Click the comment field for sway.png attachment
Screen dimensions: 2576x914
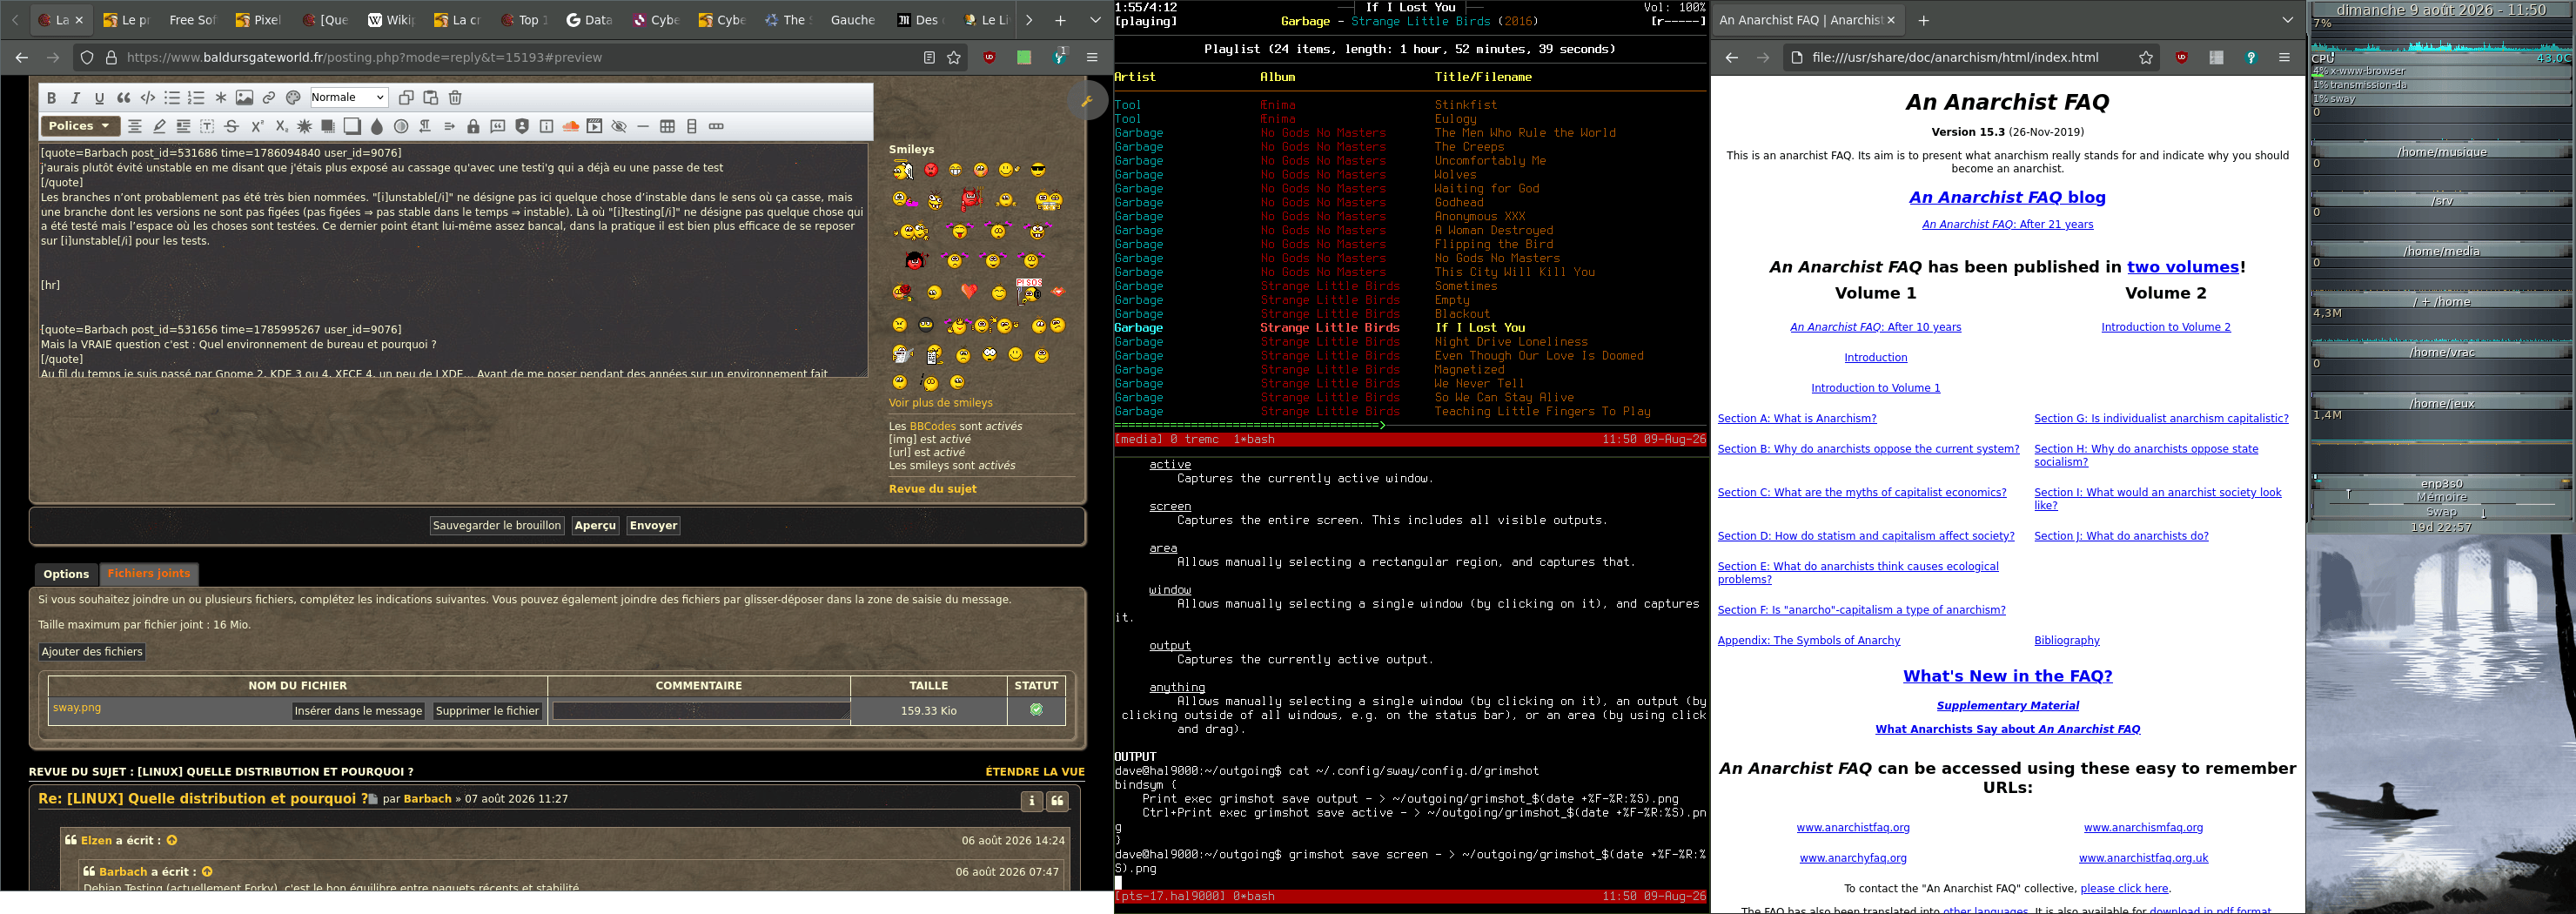tap(700, 711)
